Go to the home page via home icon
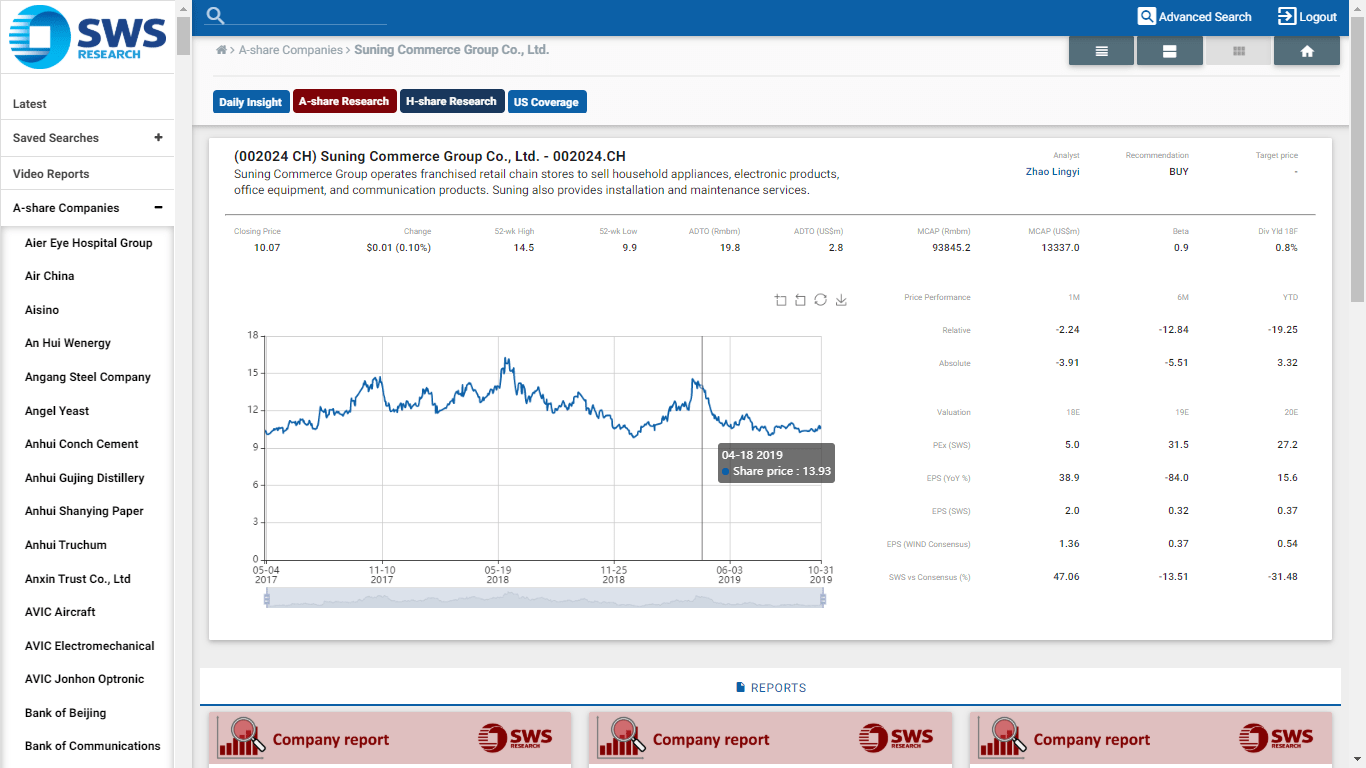Screen dimensions: 1366x768 tap(1306, 48)
